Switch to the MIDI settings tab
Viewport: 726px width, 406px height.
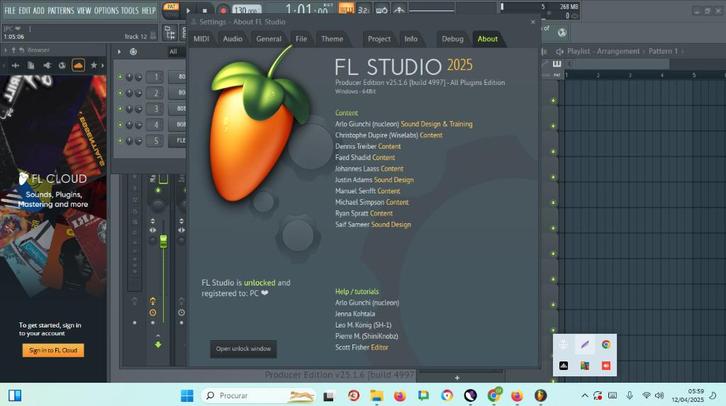click(201, 39)
